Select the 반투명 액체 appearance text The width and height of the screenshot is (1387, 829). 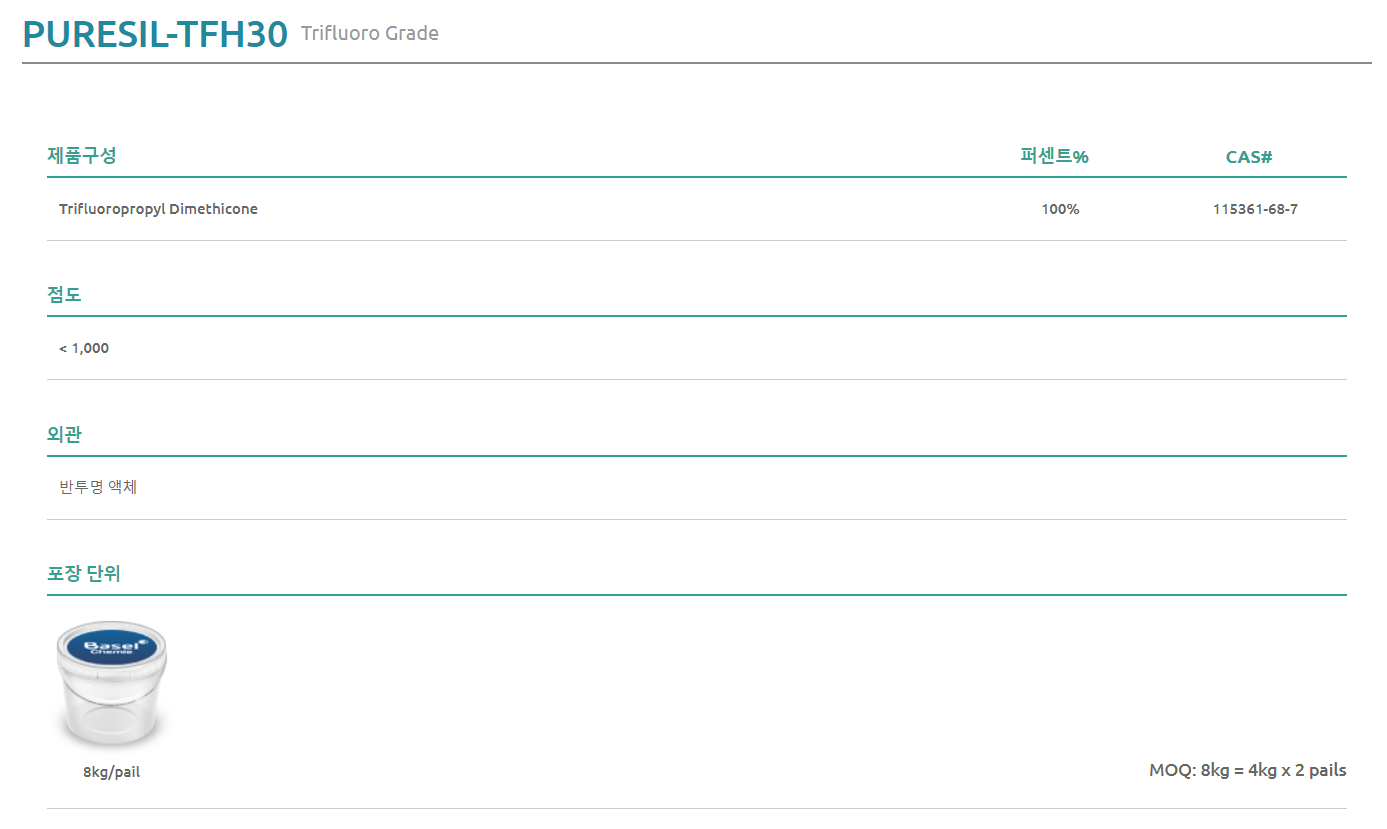(x=98, y=488)
